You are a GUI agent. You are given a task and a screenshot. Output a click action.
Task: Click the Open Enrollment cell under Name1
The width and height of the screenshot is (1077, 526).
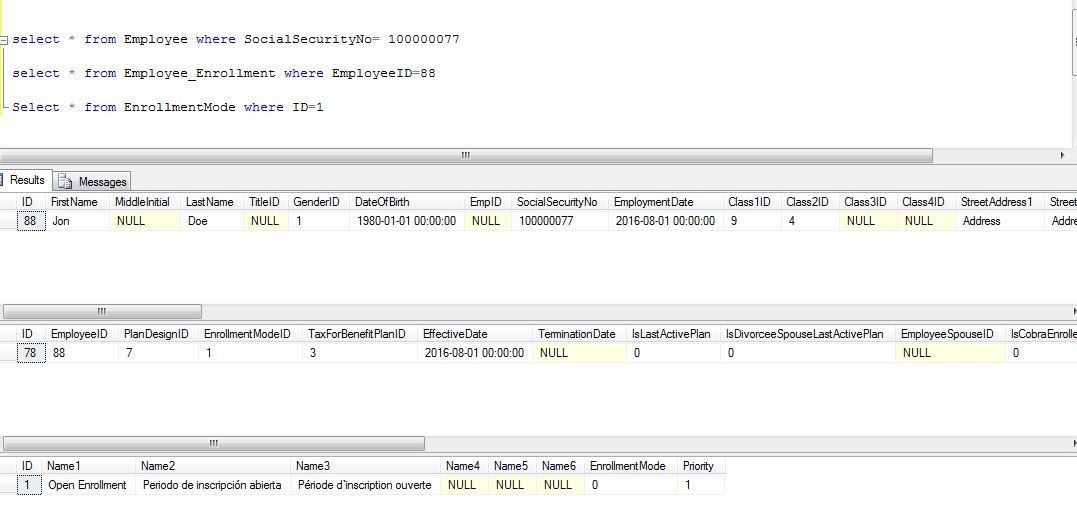pyautogui.click(x=88, y=485)
